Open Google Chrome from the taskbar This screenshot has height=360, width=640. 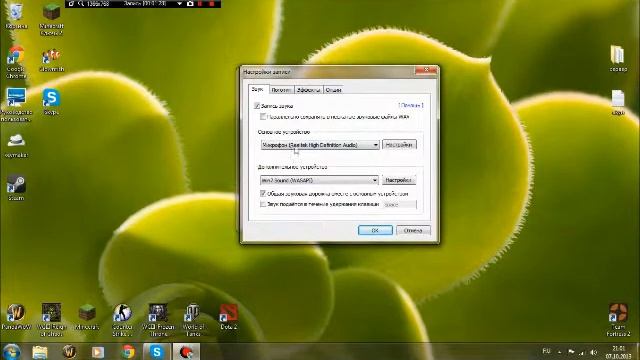click(128, 351)
